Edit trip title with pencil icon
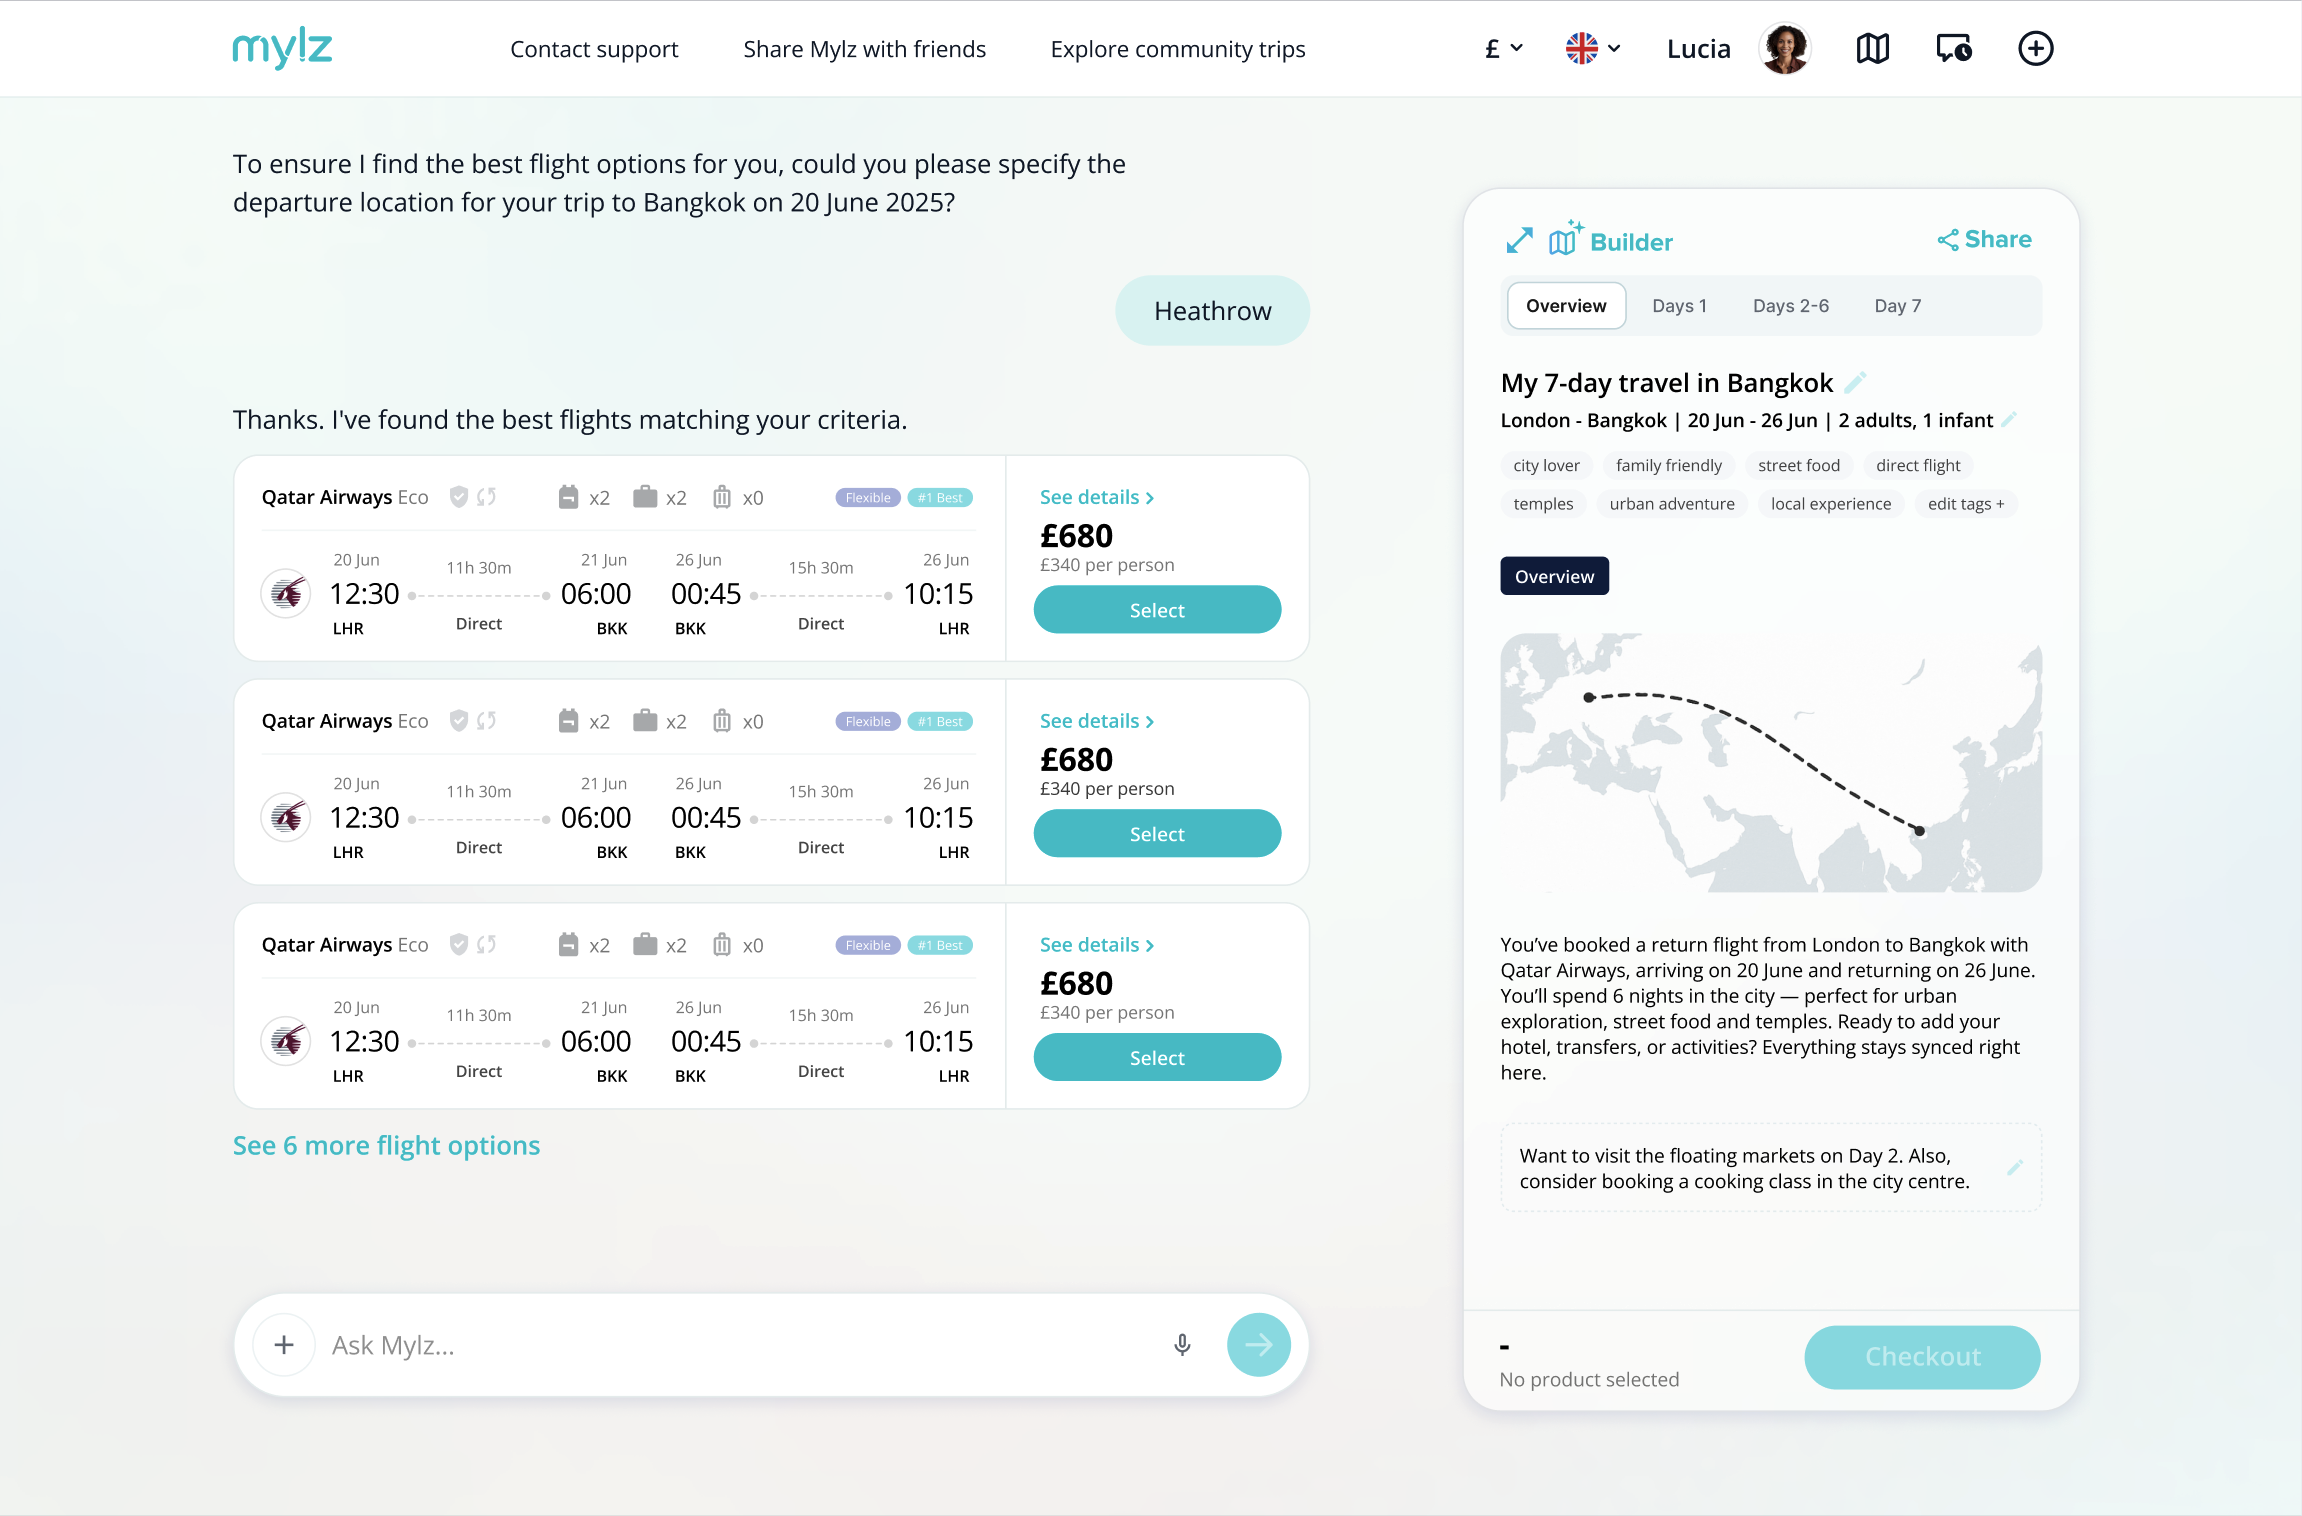 click(1855, 383)
